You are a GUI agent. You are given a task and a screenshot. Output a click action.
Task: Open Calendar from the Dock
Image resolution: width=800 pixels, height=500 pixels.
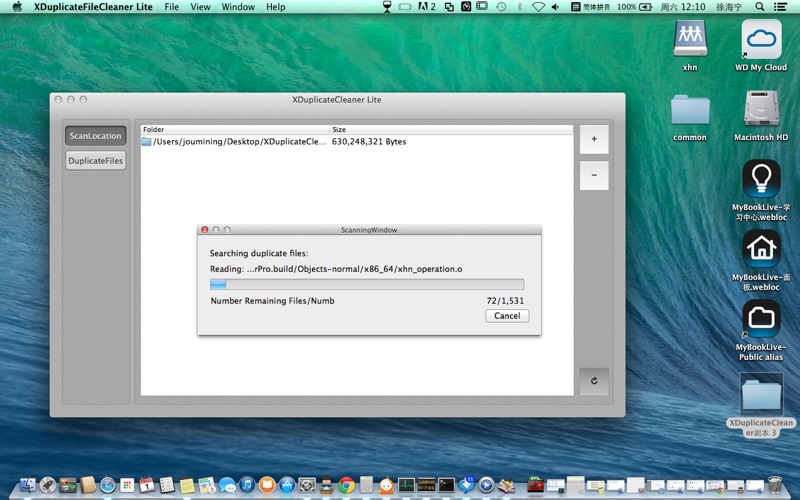click(147, 485)
